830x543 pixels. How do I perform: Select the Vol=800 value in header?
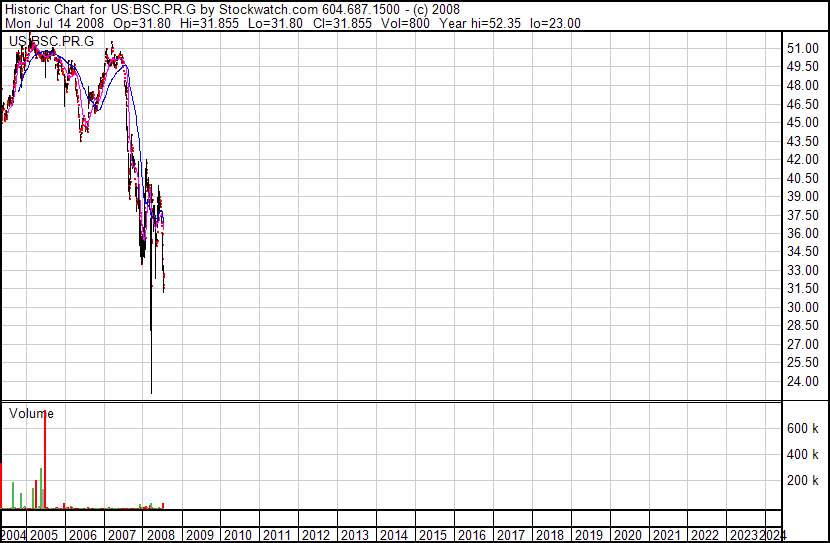point(405,23)
